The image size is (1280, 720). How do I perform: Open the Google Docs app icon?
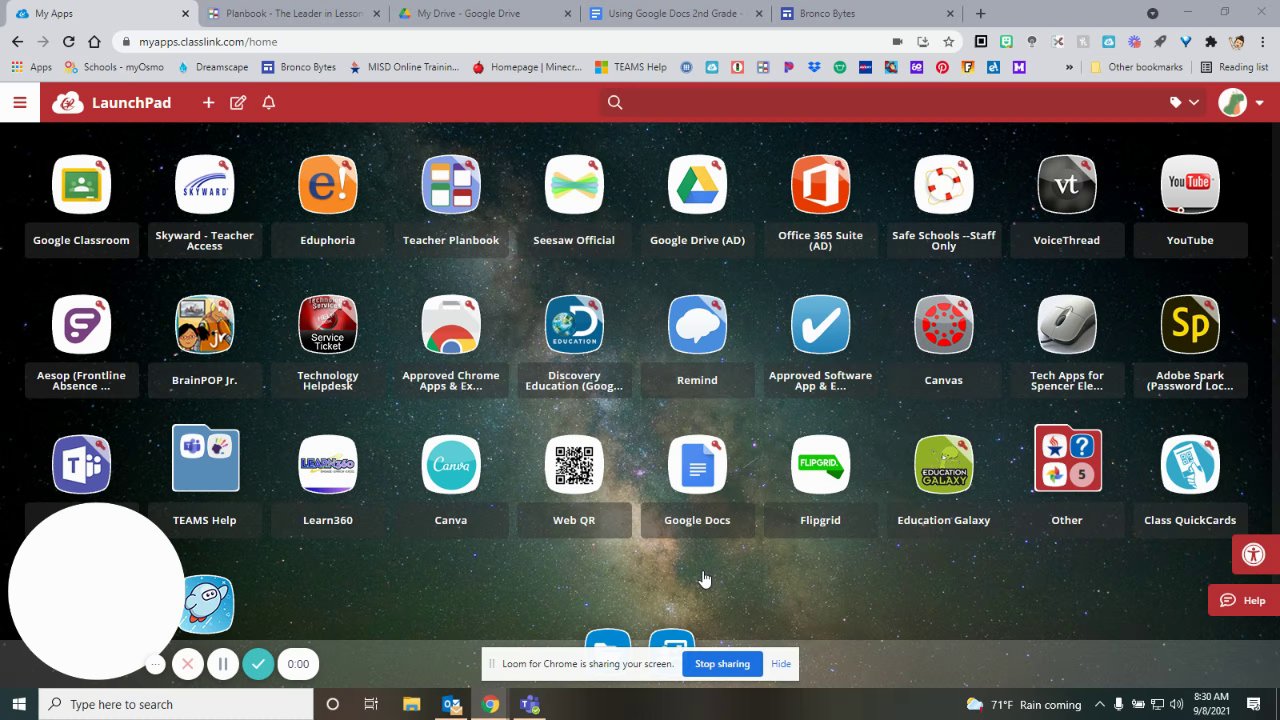(x=697, y=464)
